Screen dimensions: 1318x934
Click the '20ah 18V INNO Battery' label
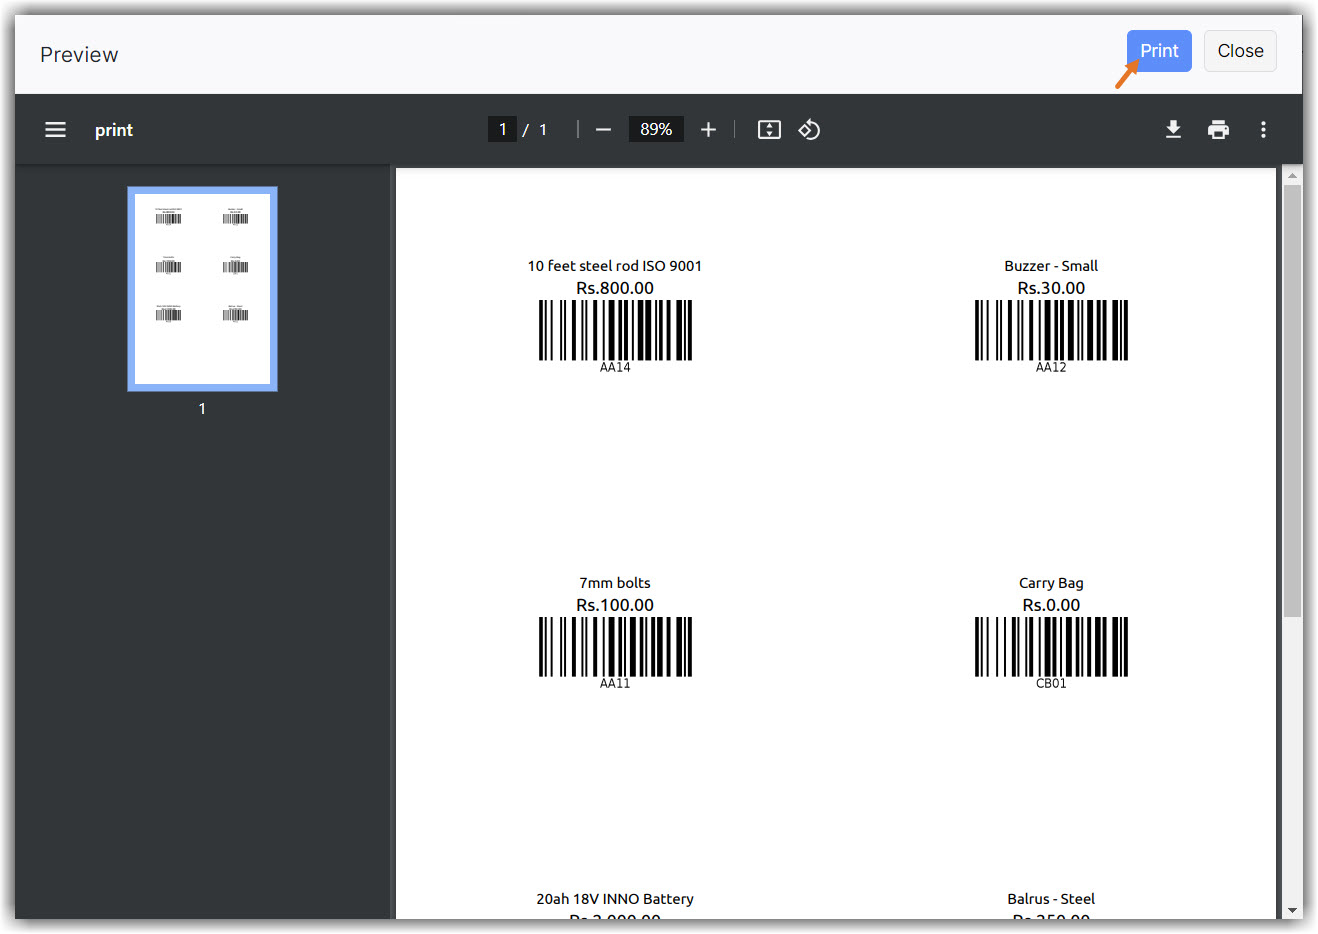(x=615, y=899)
